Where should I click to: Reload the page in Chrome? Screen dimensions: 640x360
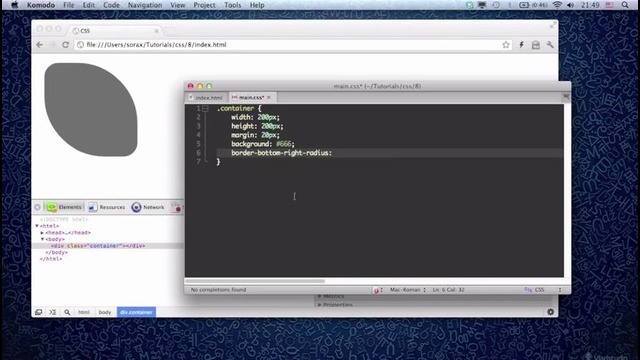pyautogui.click(x=65, y=45)
